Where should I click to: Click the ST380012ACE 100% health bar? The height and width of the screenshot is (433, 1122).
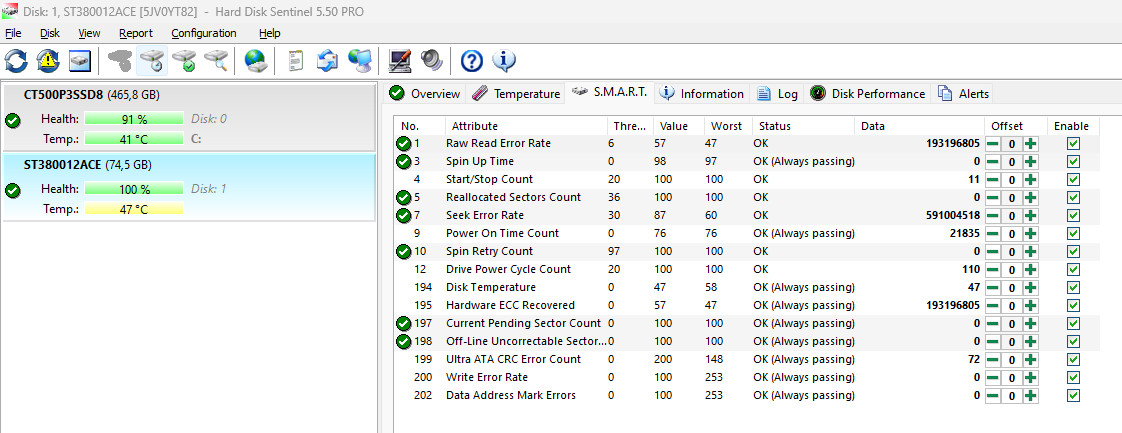tap(134, 189)
